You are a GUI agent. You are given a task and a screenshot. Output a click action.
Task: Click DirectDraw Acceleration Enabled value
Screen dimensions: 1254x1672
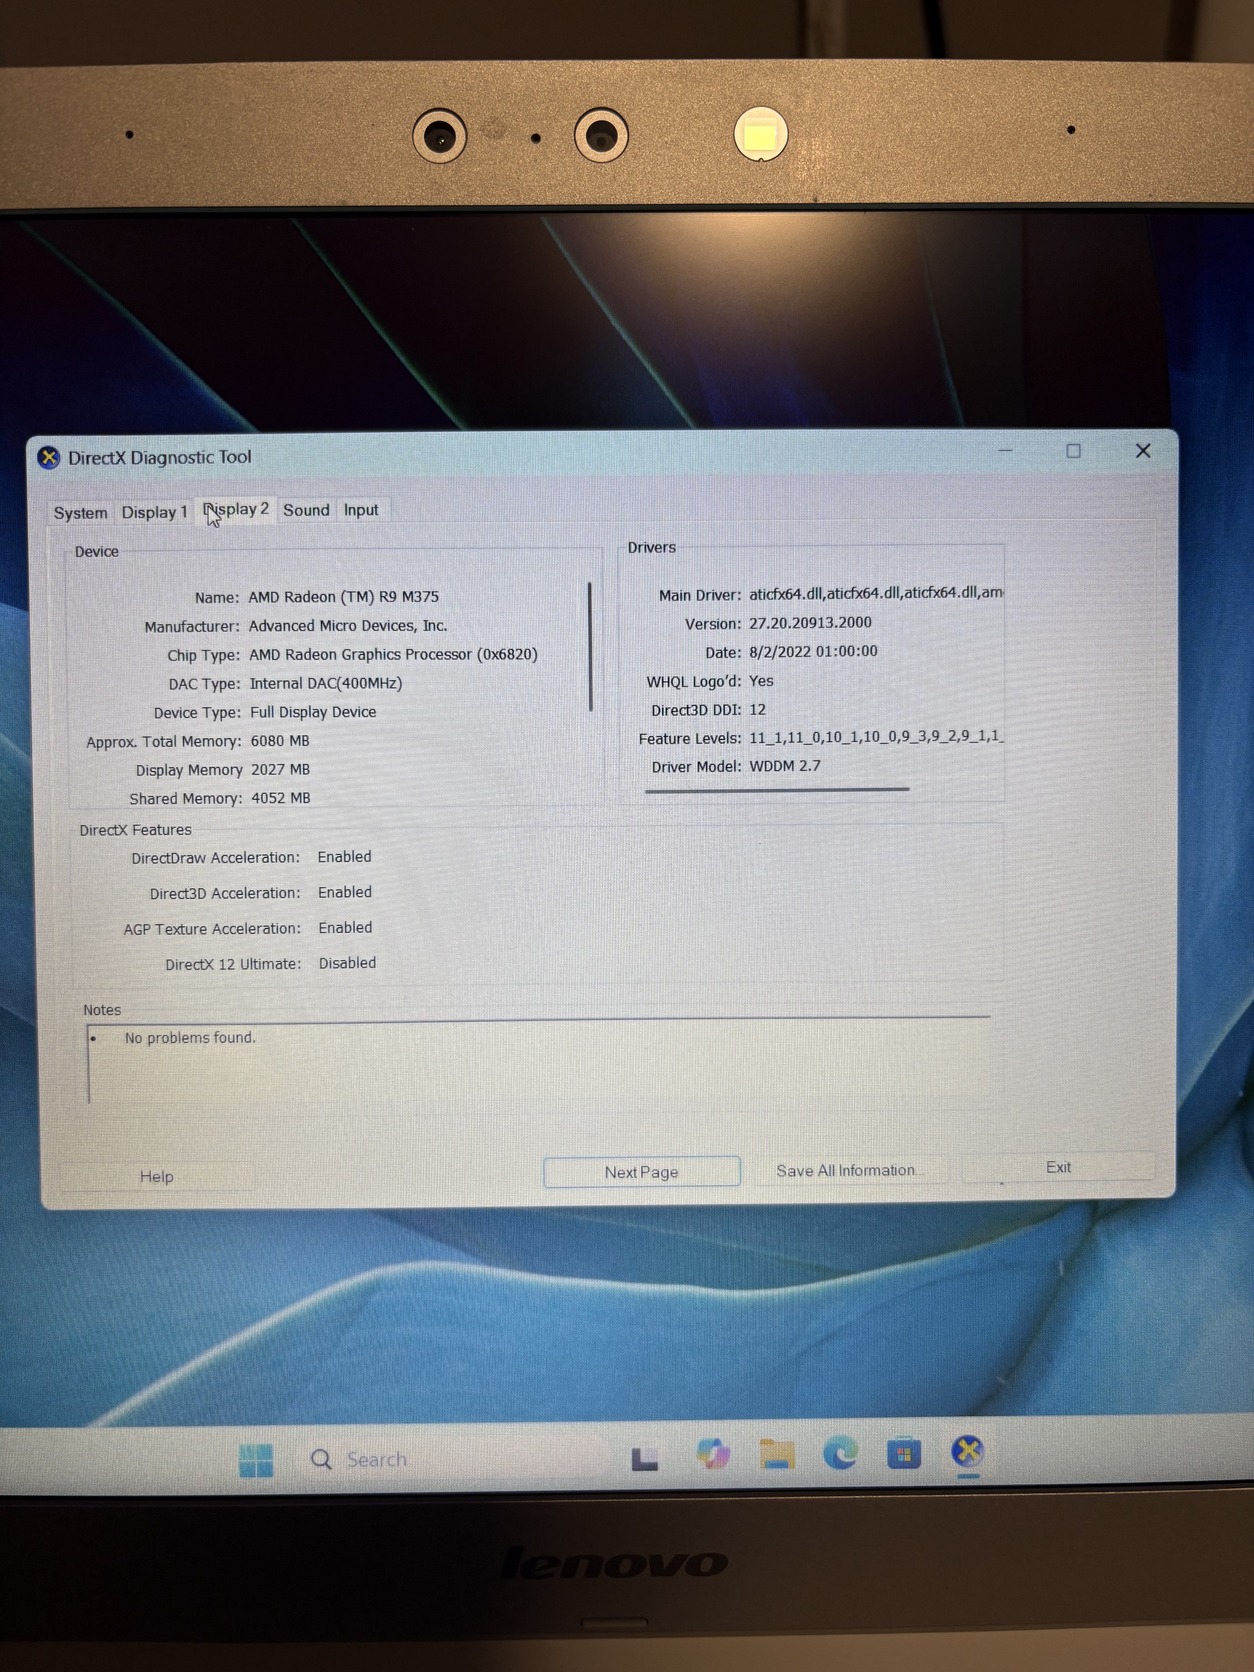pos(344,857)
